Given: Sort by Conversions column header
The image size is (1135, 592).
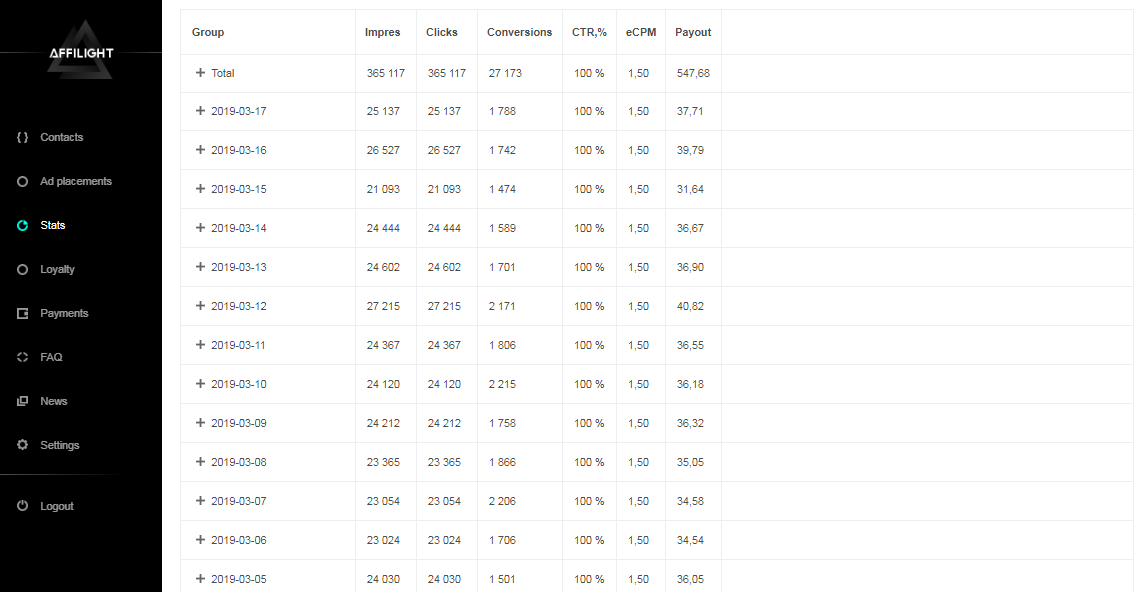Looking at the screenshot, I should (x=519, y=32).
